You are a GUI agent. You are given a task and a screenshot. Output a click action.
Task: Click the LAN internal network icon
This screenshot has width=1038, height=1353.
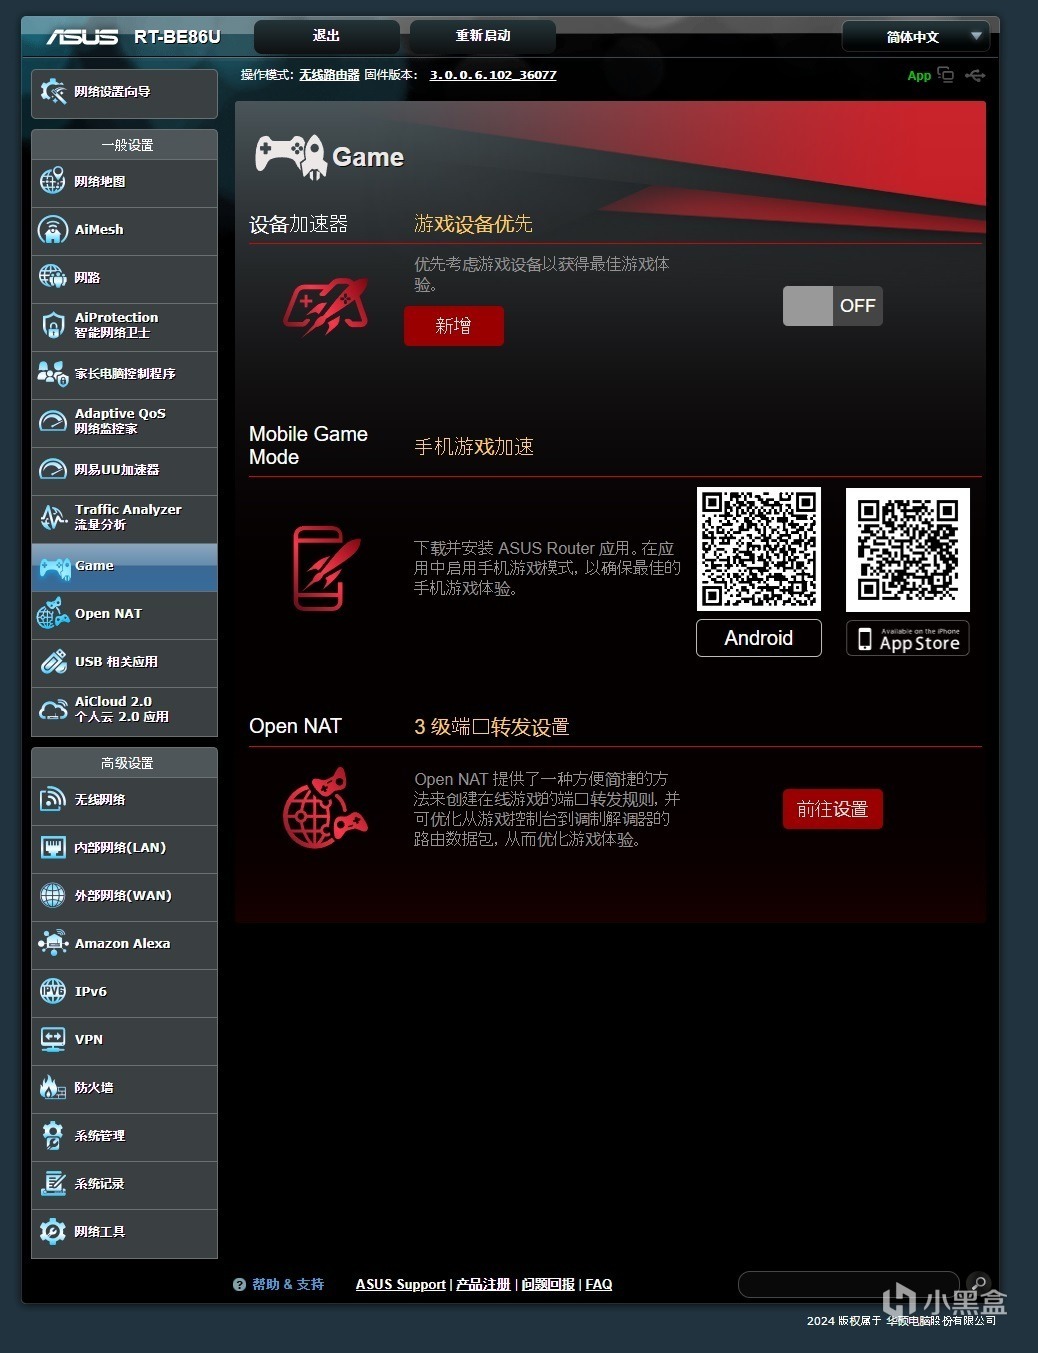click(52, 847)
